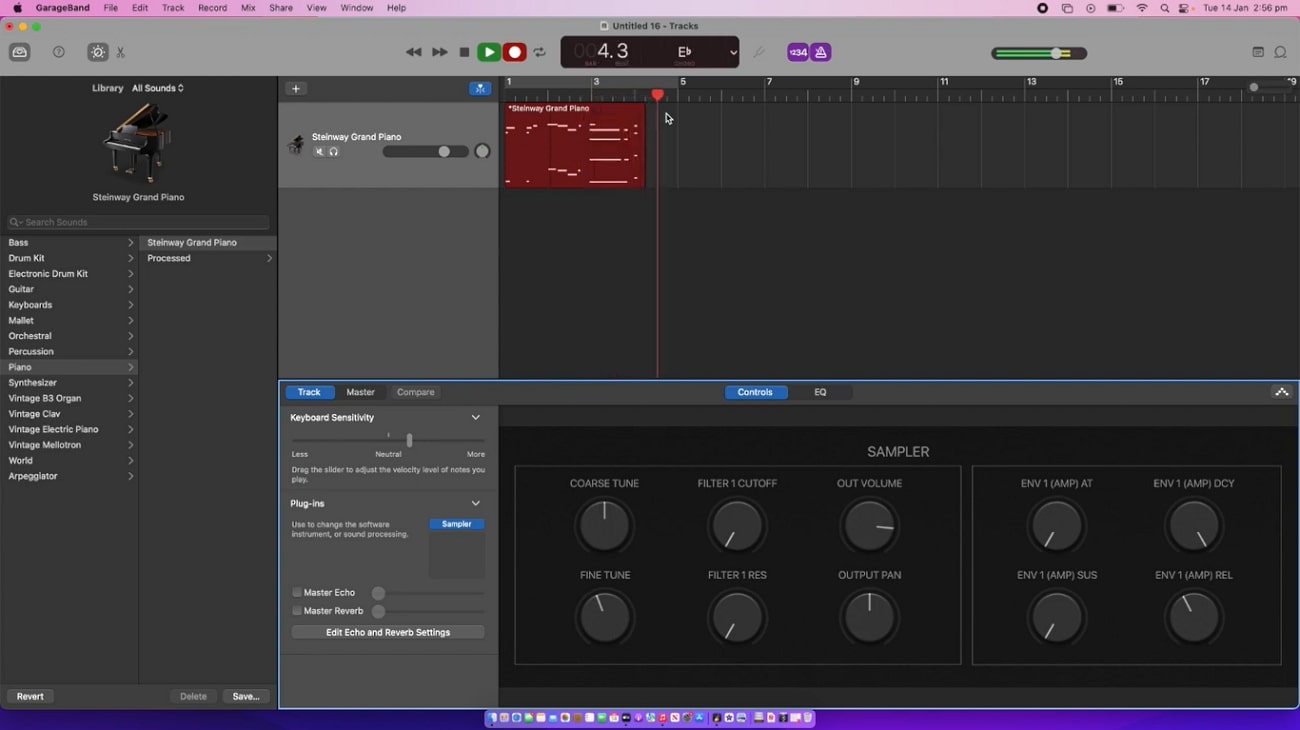Image resolution: width=1300 pixels, height=730 pixels.
Task: Mute the Steinway Grand Piano track
Action: coord(320,152)
